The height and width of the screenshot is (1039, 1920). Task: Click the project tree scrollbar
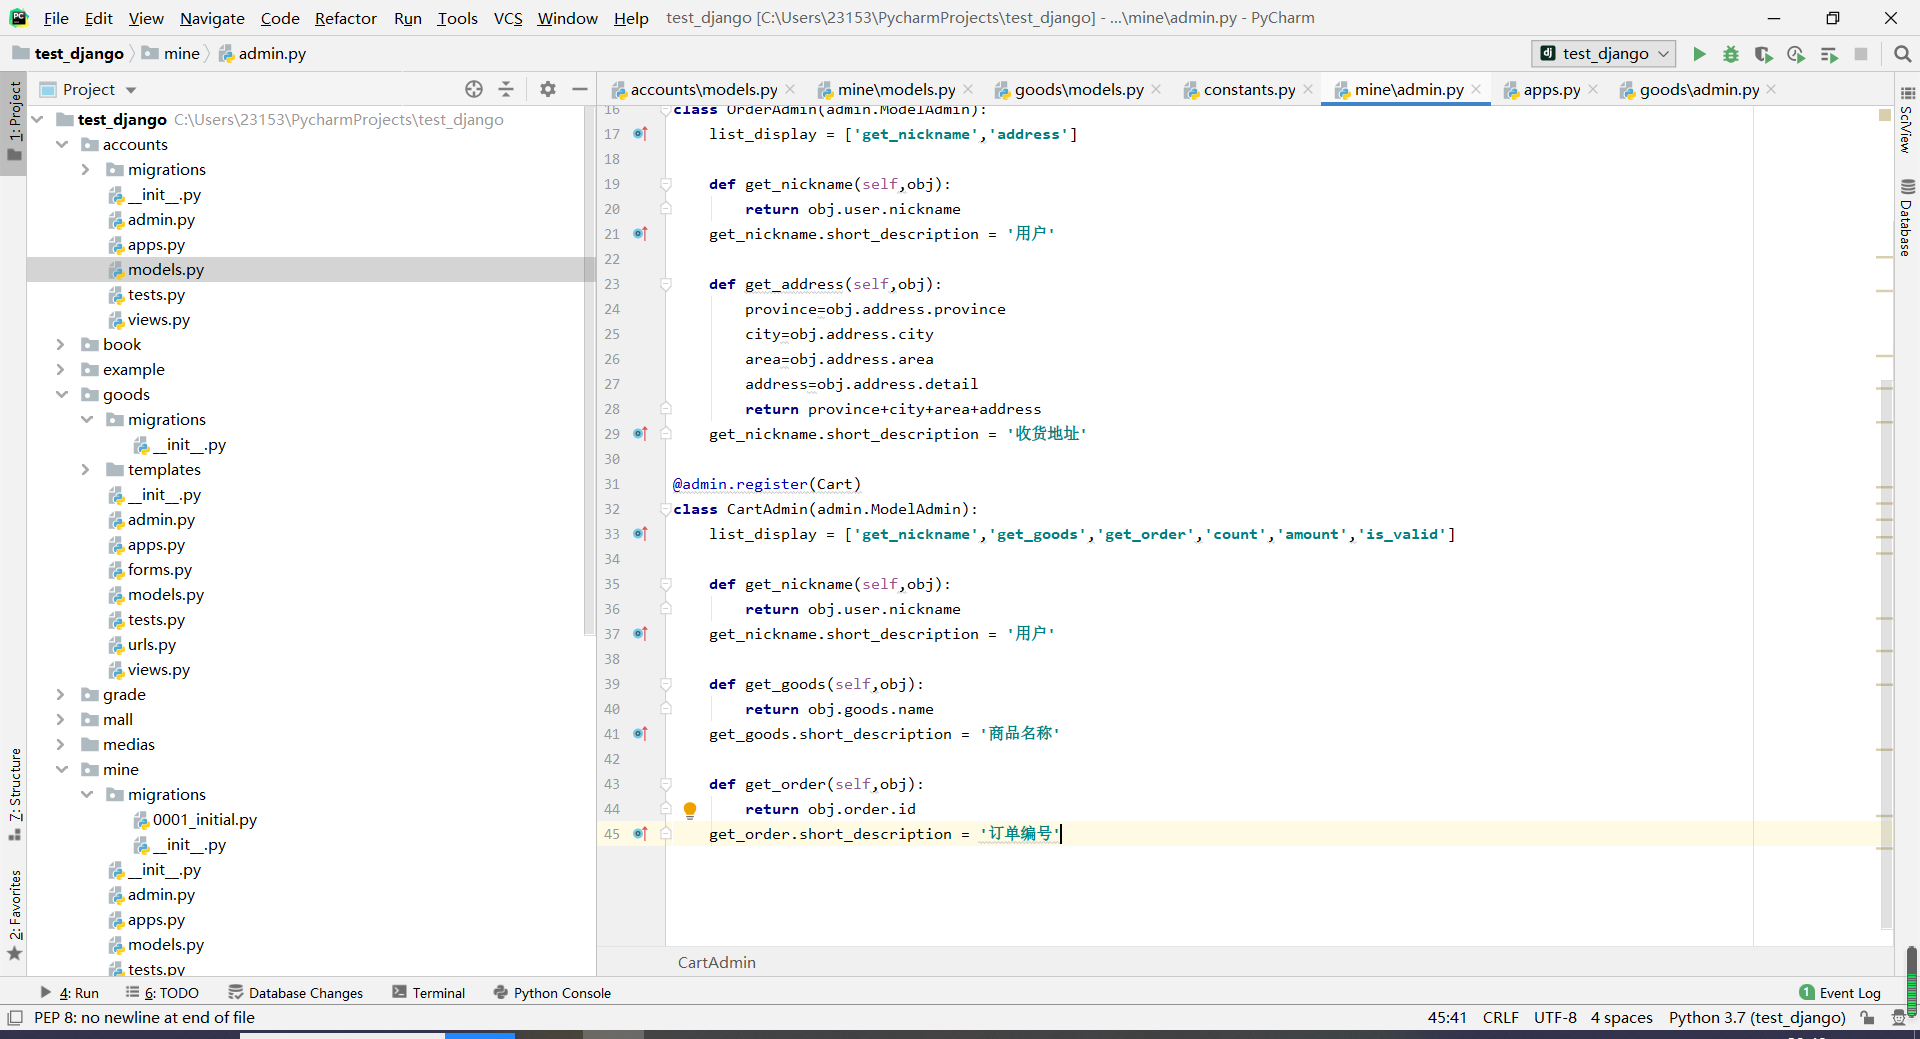[x=589, y=370]
